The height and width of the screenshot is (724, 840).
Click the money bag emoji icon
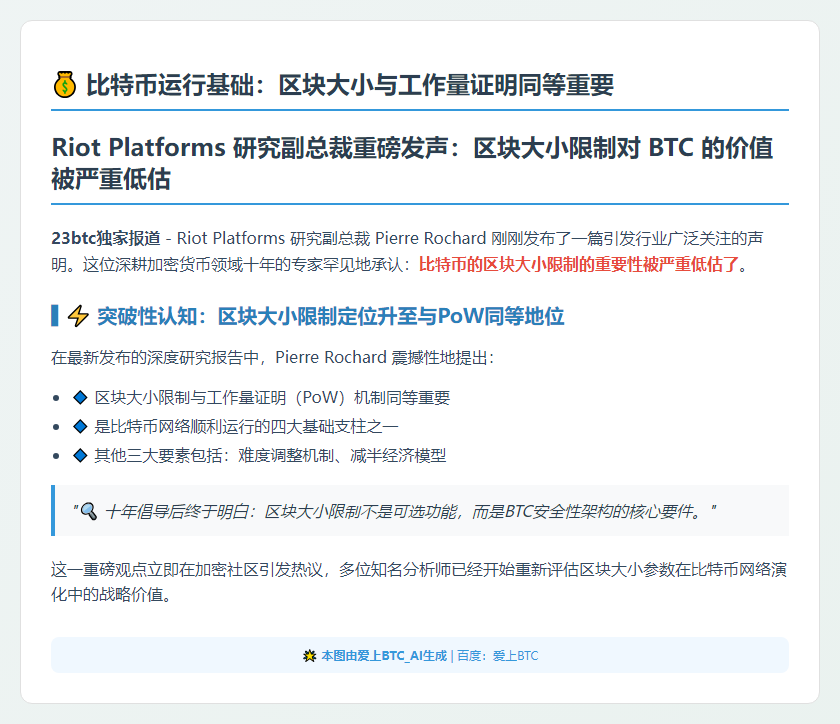point(64,85)
